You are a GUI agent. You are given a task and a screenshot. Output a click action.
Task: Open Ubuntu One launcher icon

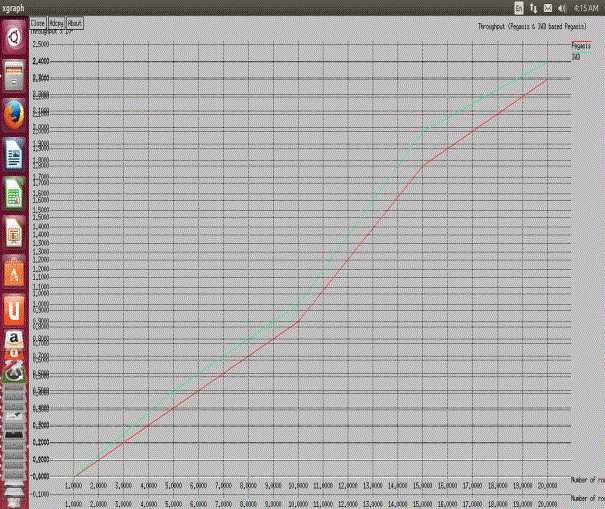click(14, 310)
